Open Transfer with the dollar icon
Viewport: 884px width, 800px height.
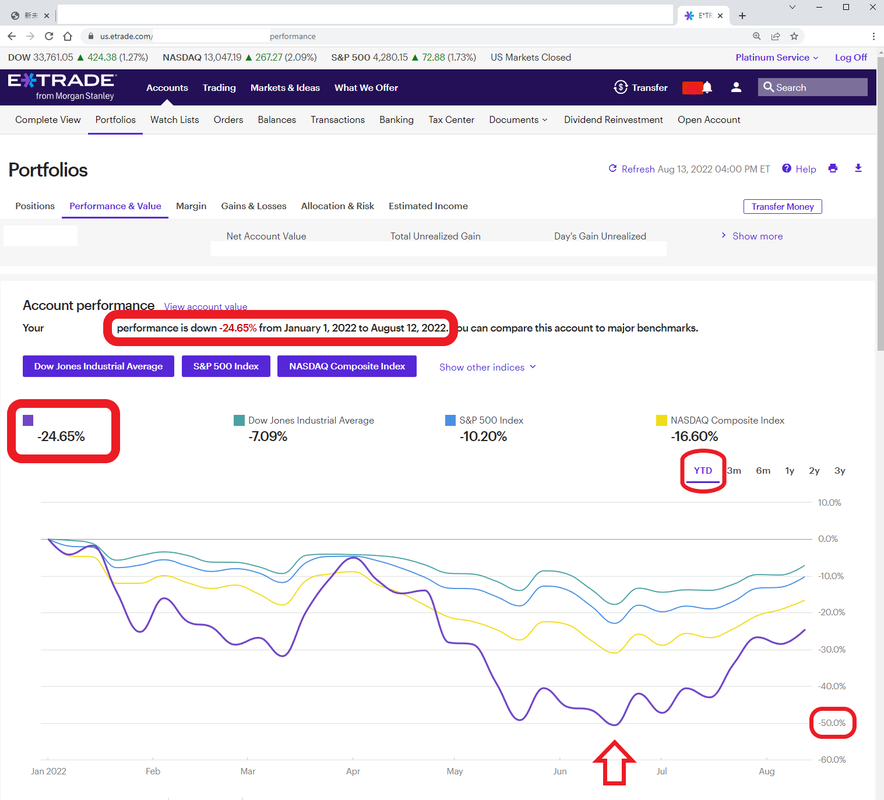pos(640,87)
